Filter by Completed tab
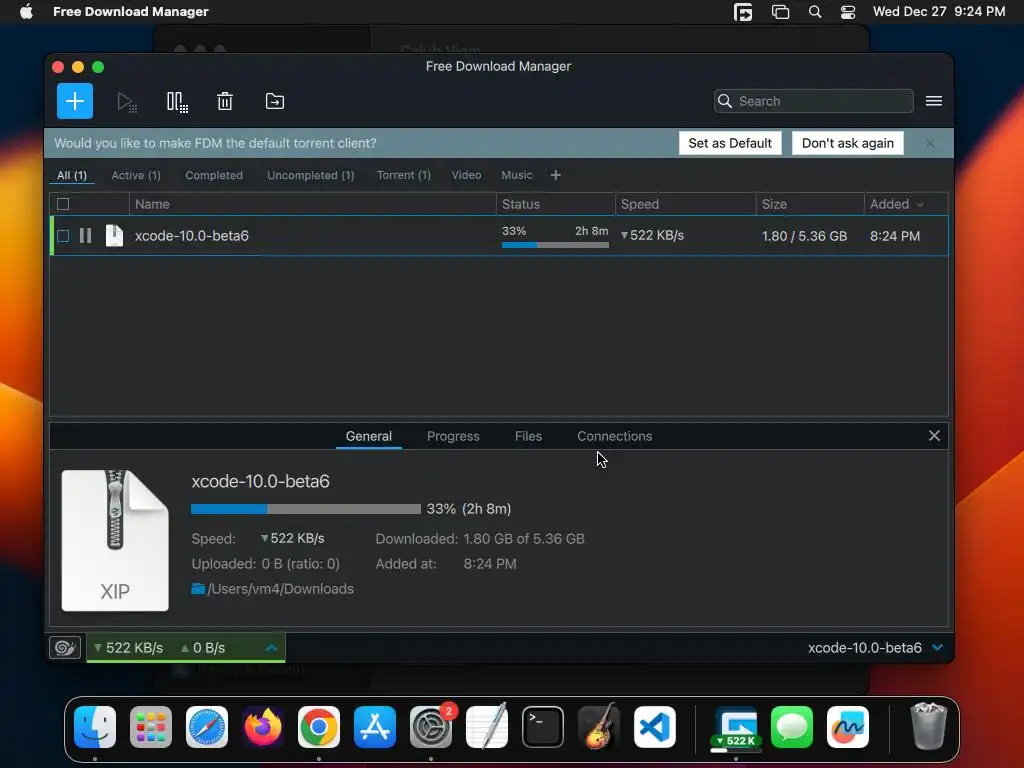This screenshot has height=768, width=1024. click(214, 175)
